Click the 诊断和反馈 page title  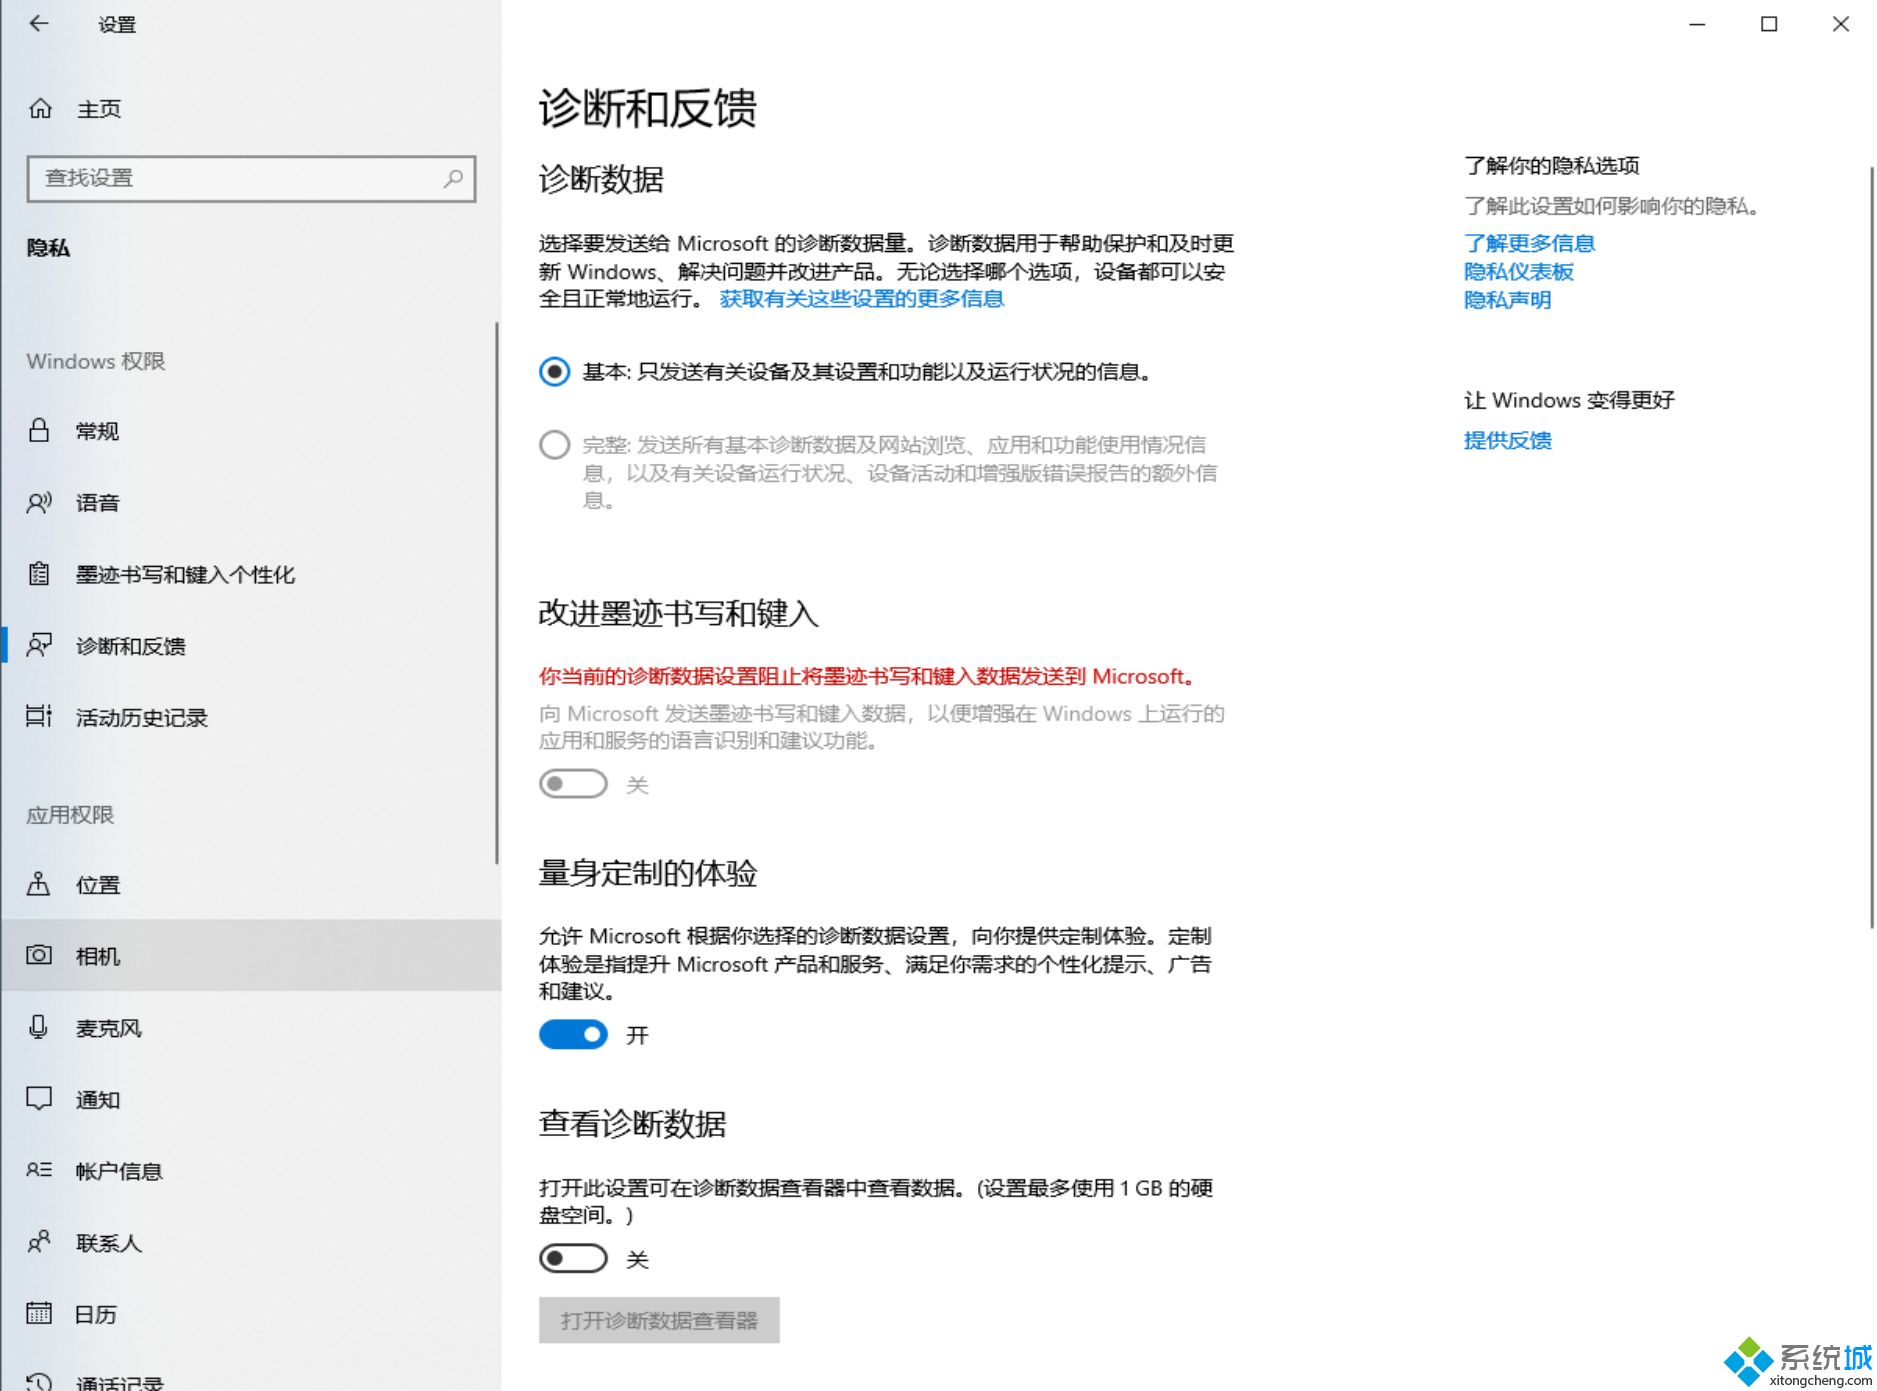point(647,108)
